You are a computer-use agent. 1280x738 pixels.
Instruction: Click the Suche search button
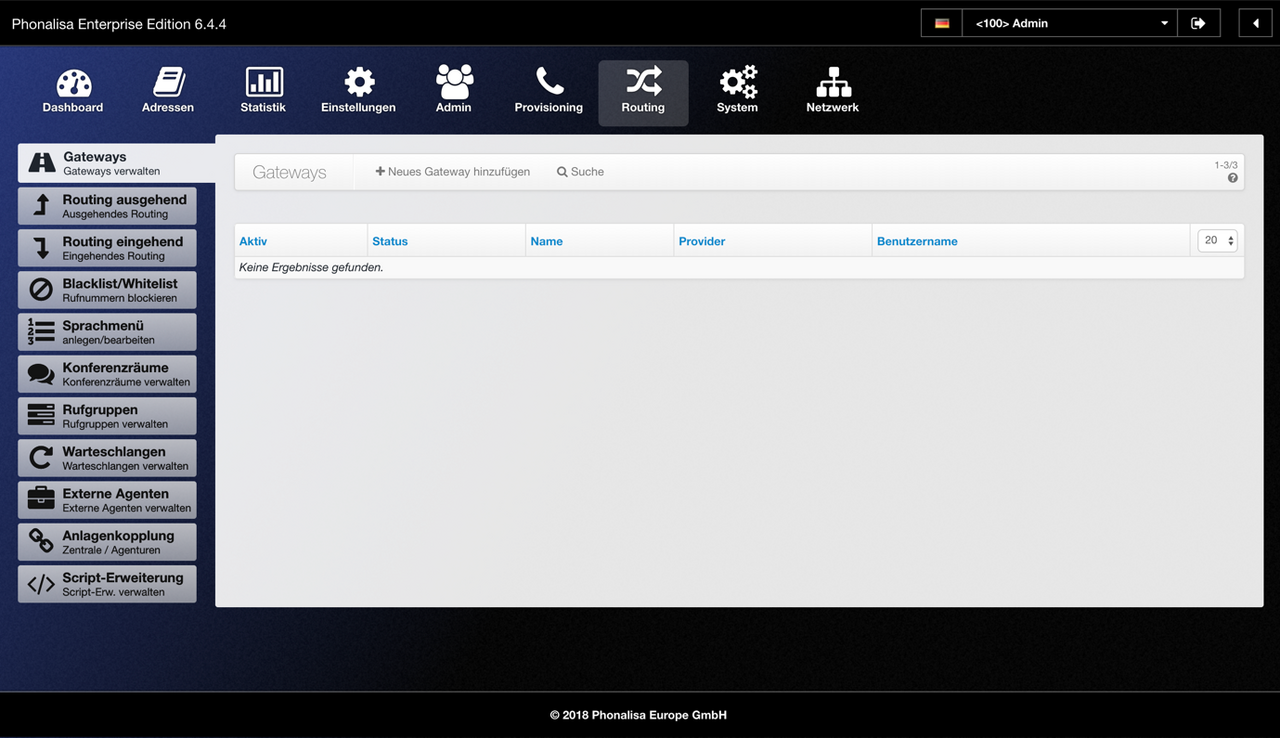580,172
